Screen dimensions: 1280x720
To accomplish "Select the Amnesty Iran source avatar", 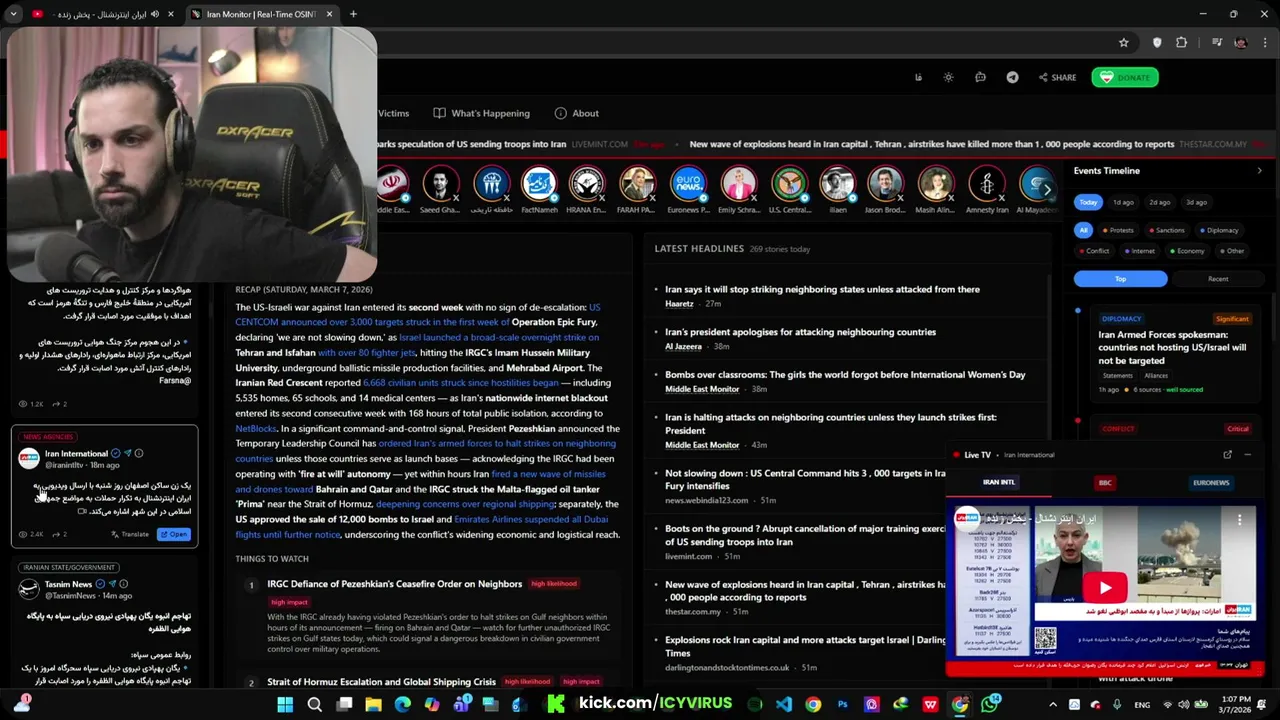I will click(x=987, y=184).
